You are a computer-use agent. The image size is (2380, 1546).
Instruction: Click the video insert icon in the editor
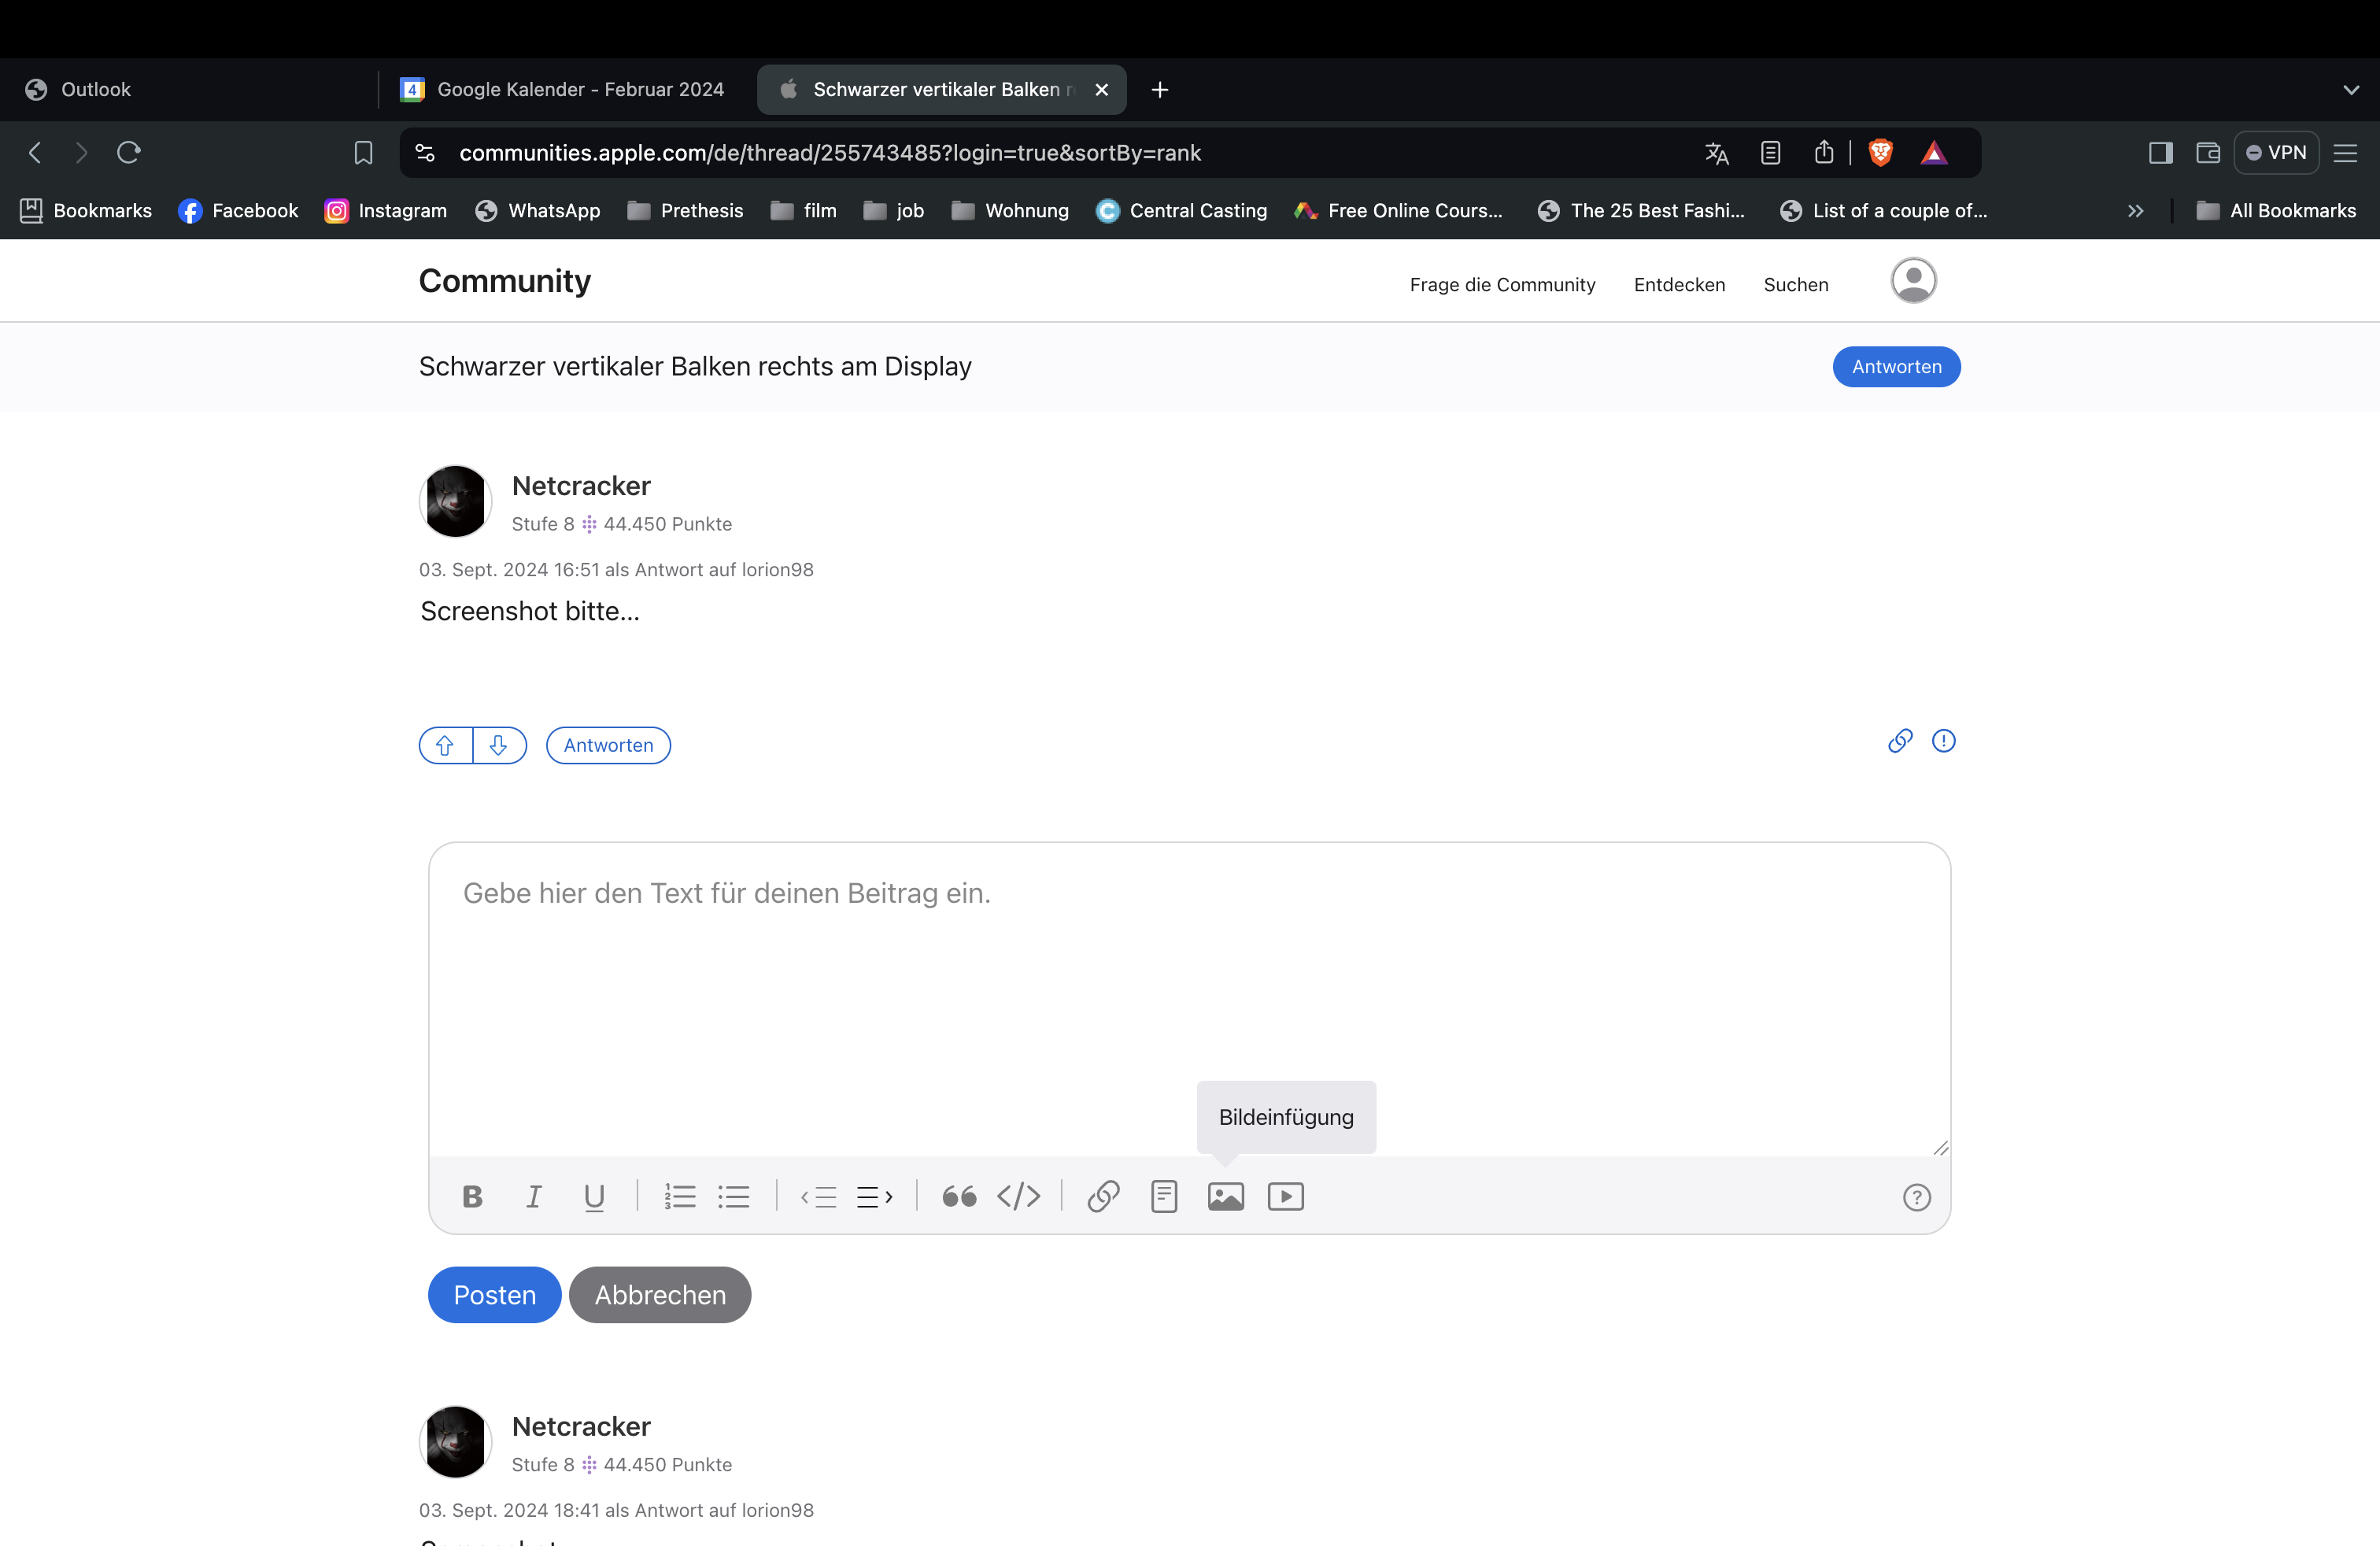click(1285, 1196)
